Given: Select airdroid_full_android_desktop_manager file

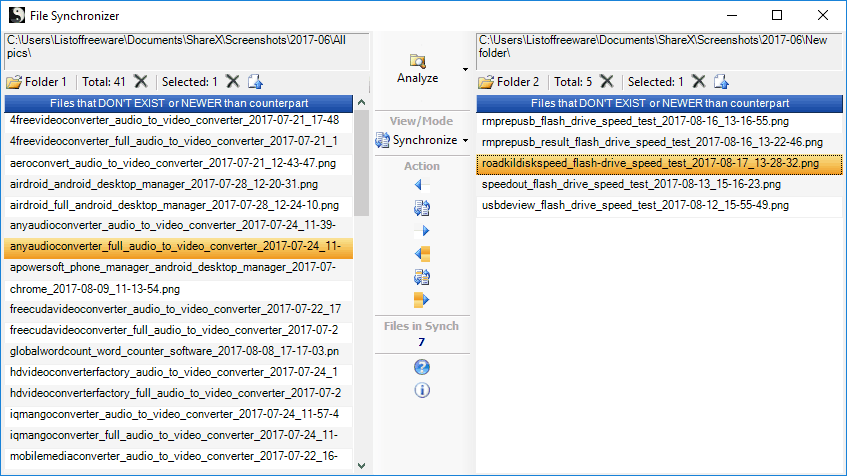Looking at the screenshot, I should coord(178,205).
